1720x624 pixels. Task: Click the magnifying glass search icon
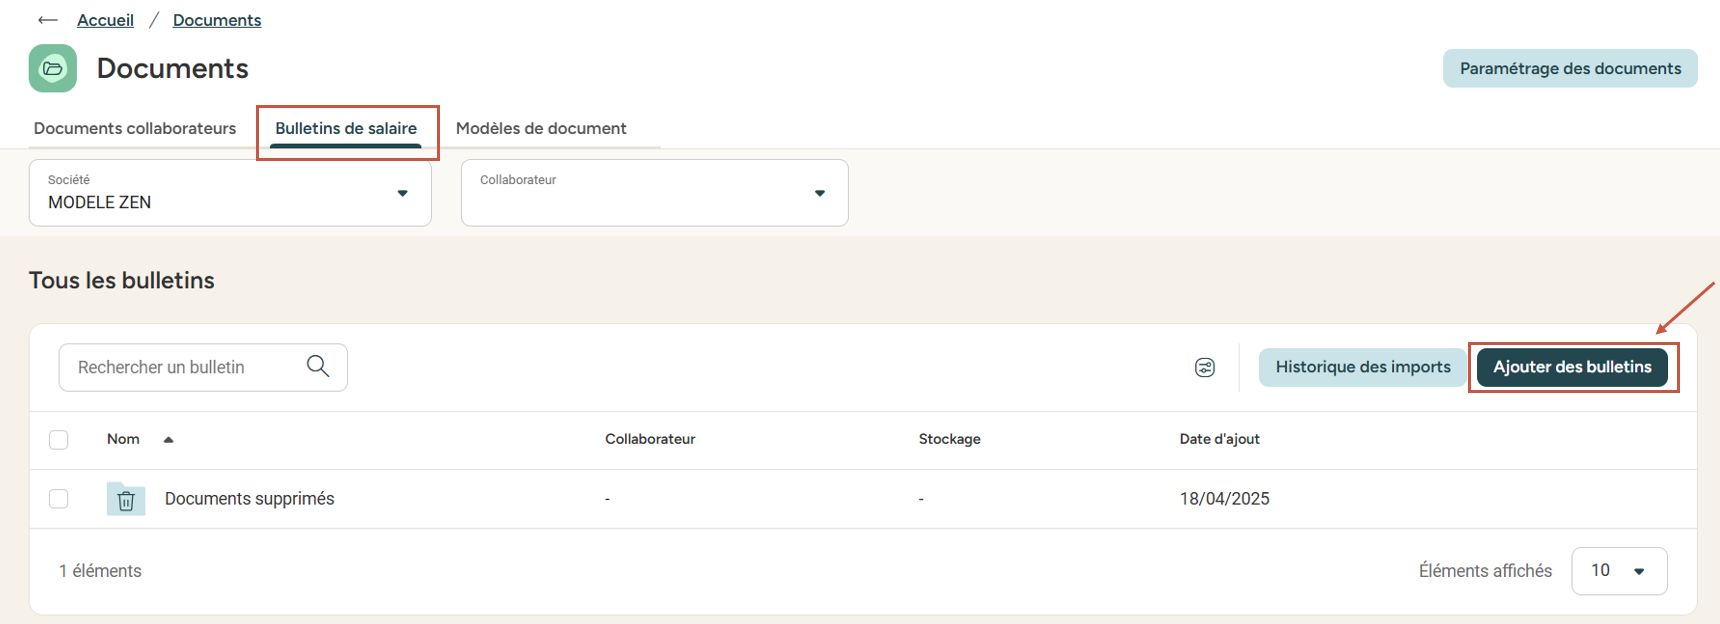coord(318,366)
